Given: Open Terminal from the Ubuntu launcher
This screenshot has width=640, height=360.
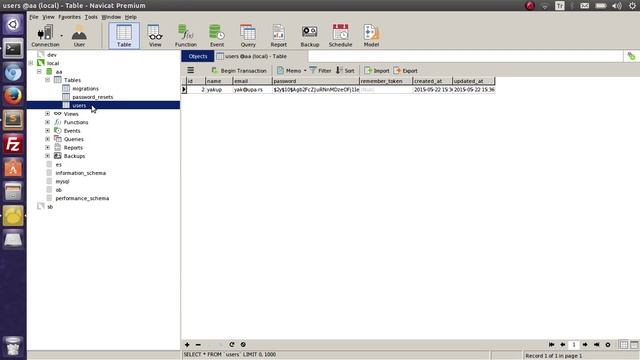Looking at the screenshot, I should [x=13, y=49].
